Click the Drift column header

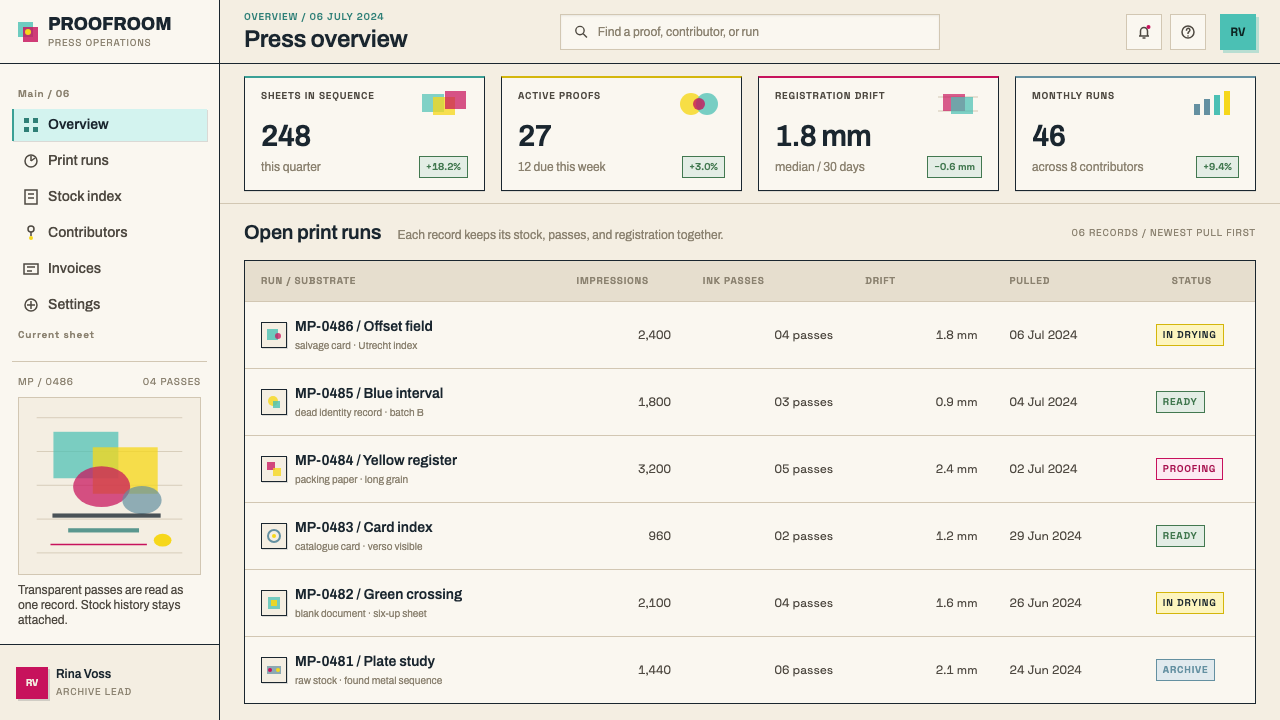[880, 281]
